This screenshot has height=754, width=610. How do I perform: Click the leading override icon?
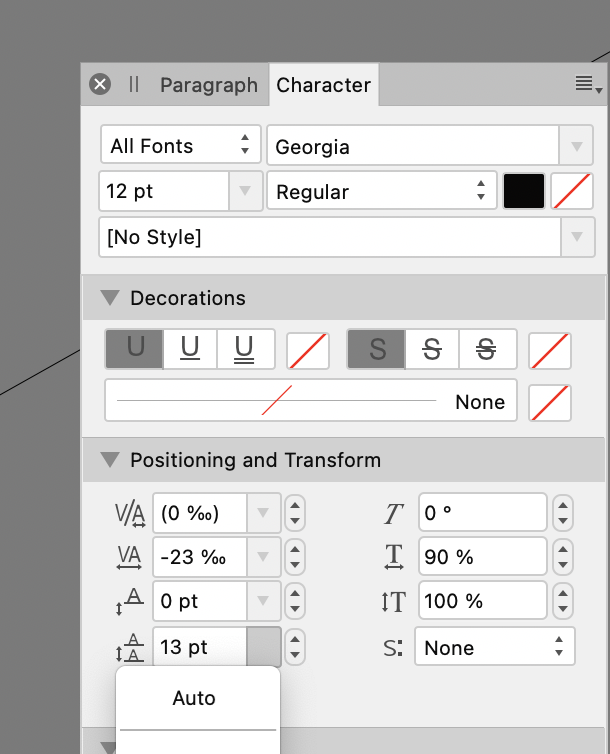click(130, 647)
